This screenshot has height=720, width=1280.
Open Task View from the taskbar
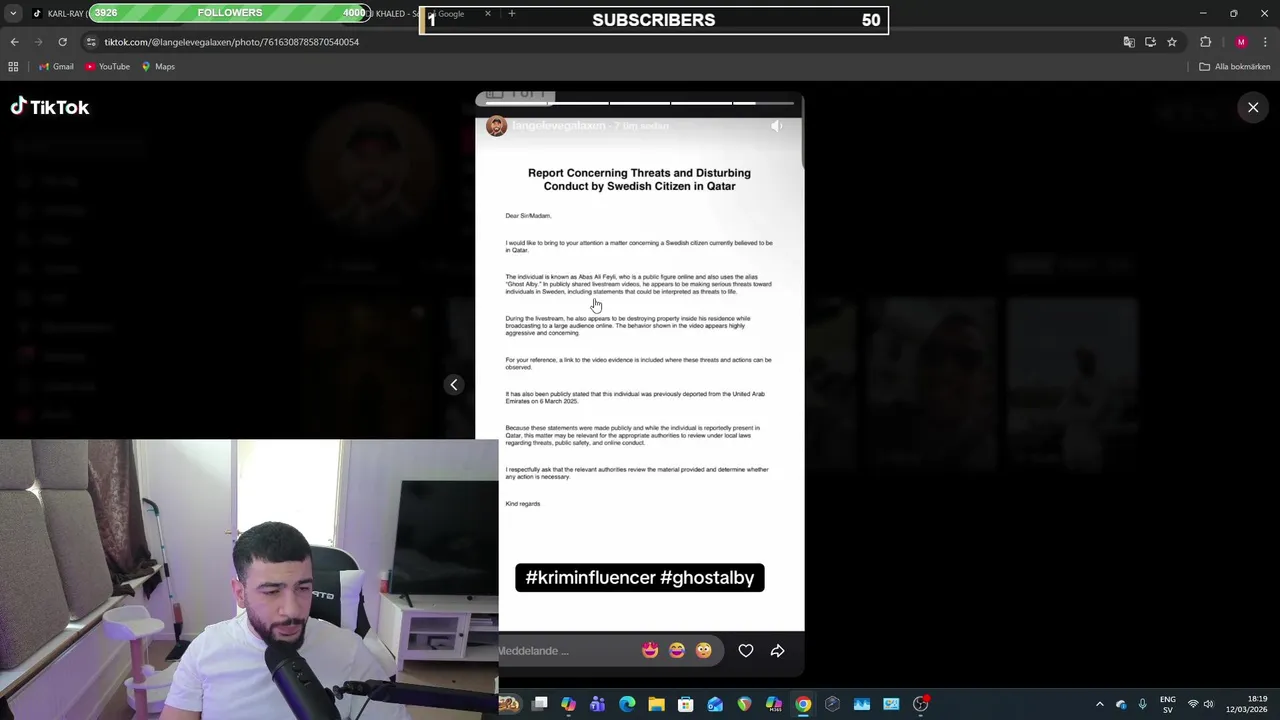pyautogui.click(x=540, y=704)
